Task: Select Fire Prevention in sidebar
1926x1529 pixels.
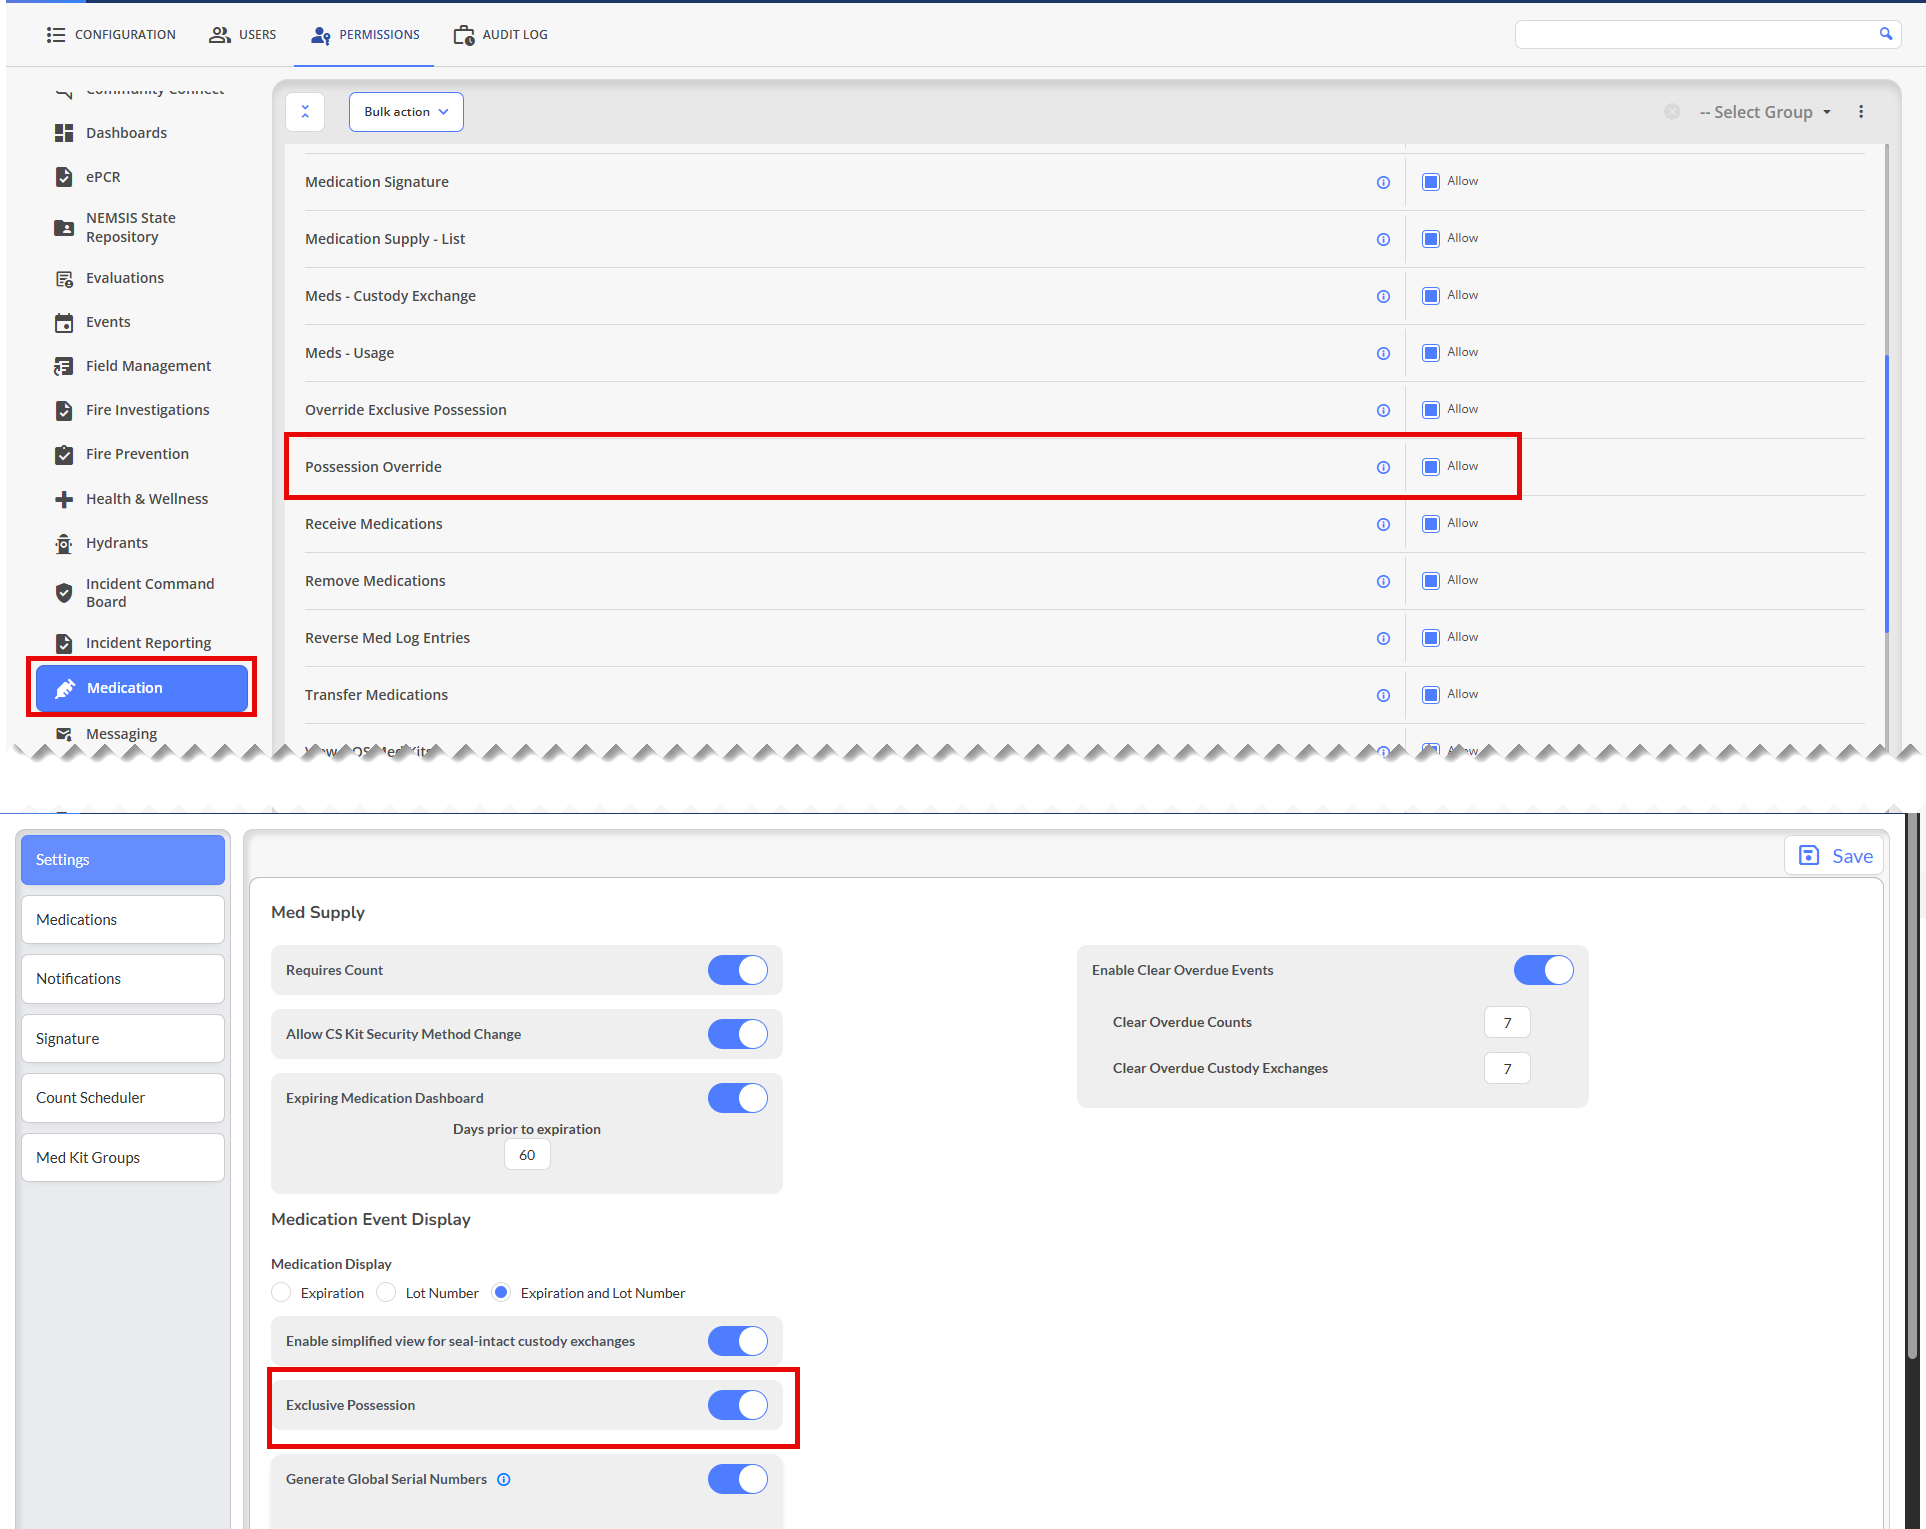Action: tap(137, 454)
